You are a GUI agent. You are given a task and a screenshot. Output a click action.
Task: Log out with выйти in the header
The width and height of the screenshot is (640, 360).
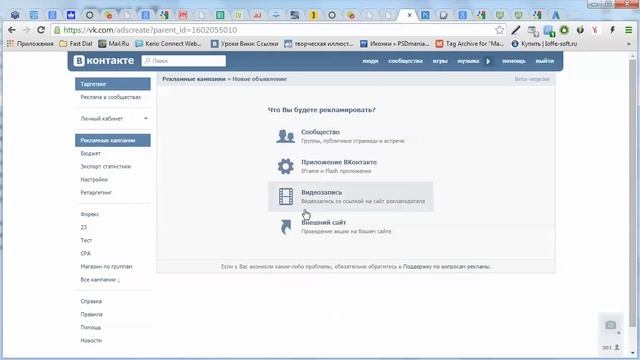click(544, 61)
